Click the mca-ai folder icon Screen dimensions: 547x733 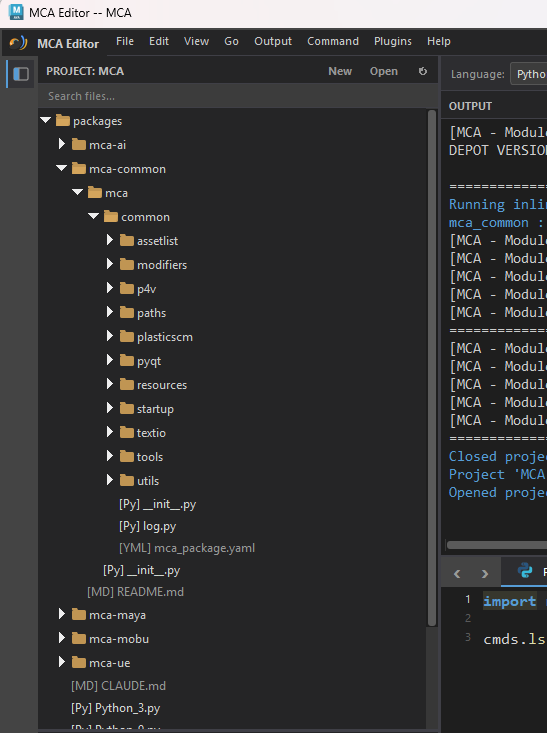[x=79, y=144]
